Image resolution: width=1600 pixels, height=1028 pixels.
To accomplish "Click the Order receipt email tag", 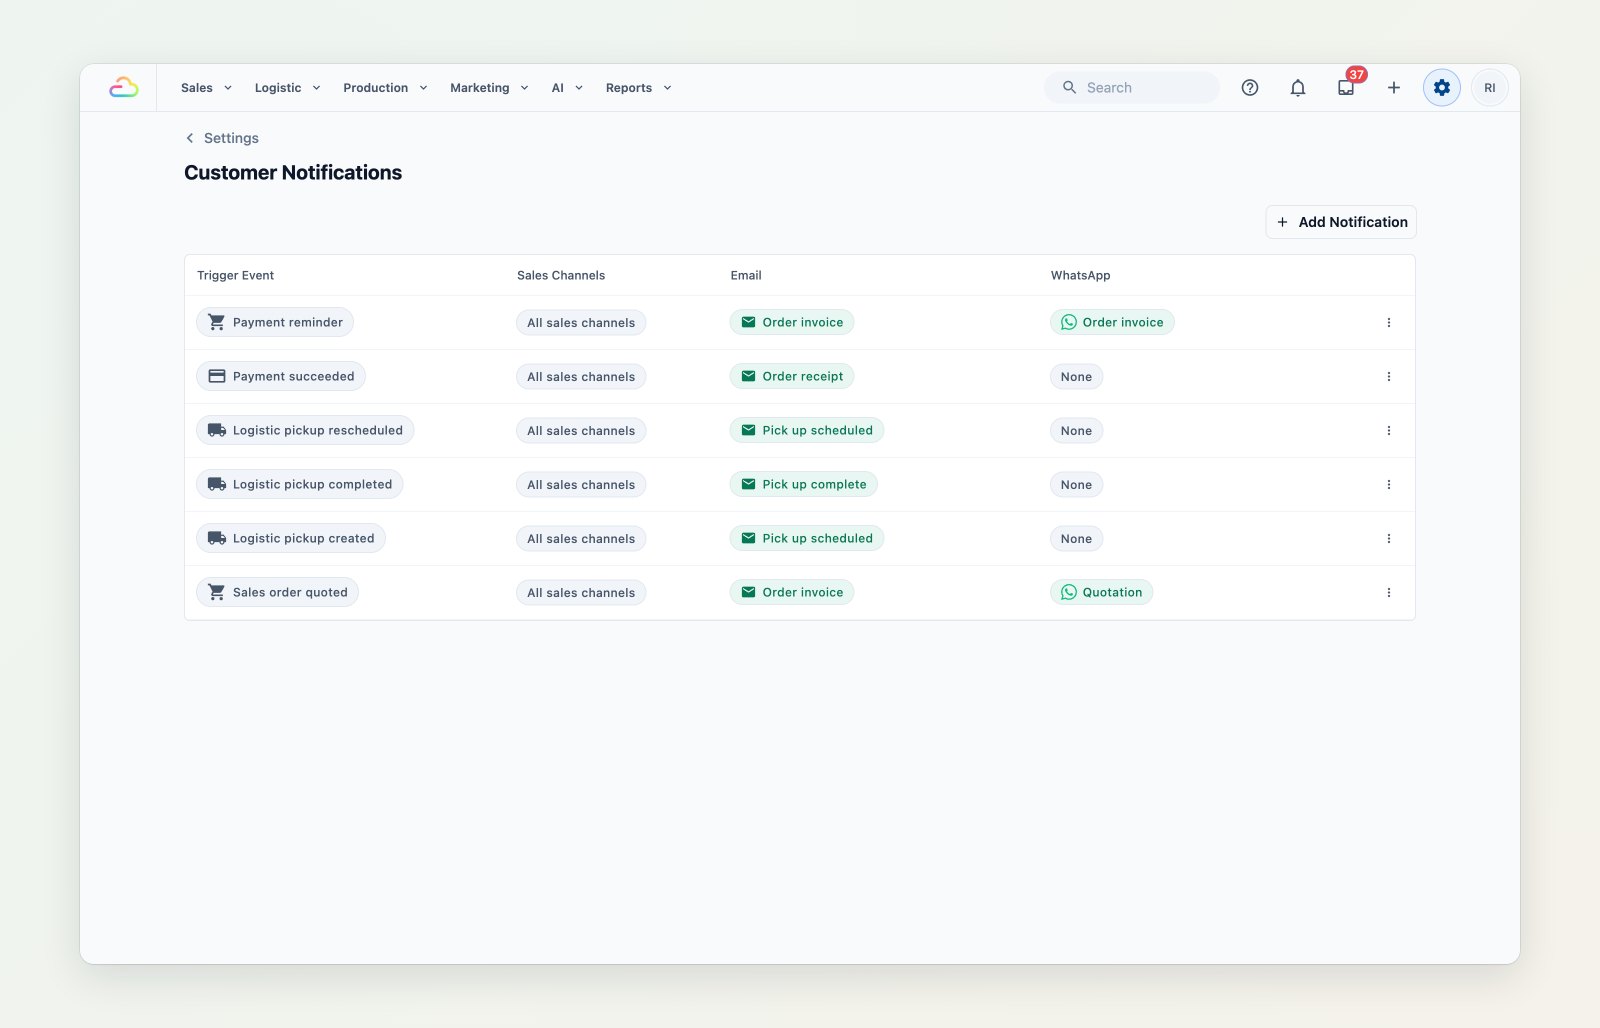I will point(792,376).
